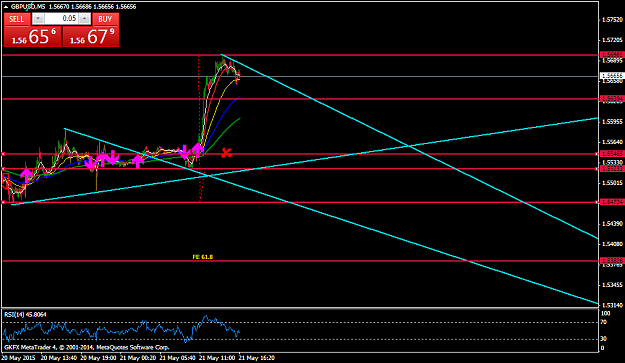Click the RSI 30 level label
This screenshot has height=363, width=625.
[x=603, y=339]
